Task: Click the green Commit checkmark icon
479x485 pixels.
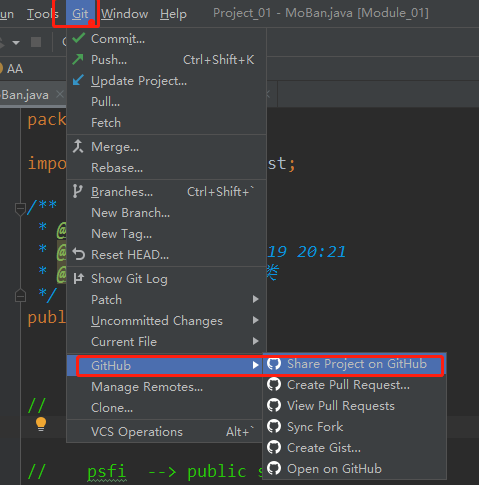Action: pos(79,38)
